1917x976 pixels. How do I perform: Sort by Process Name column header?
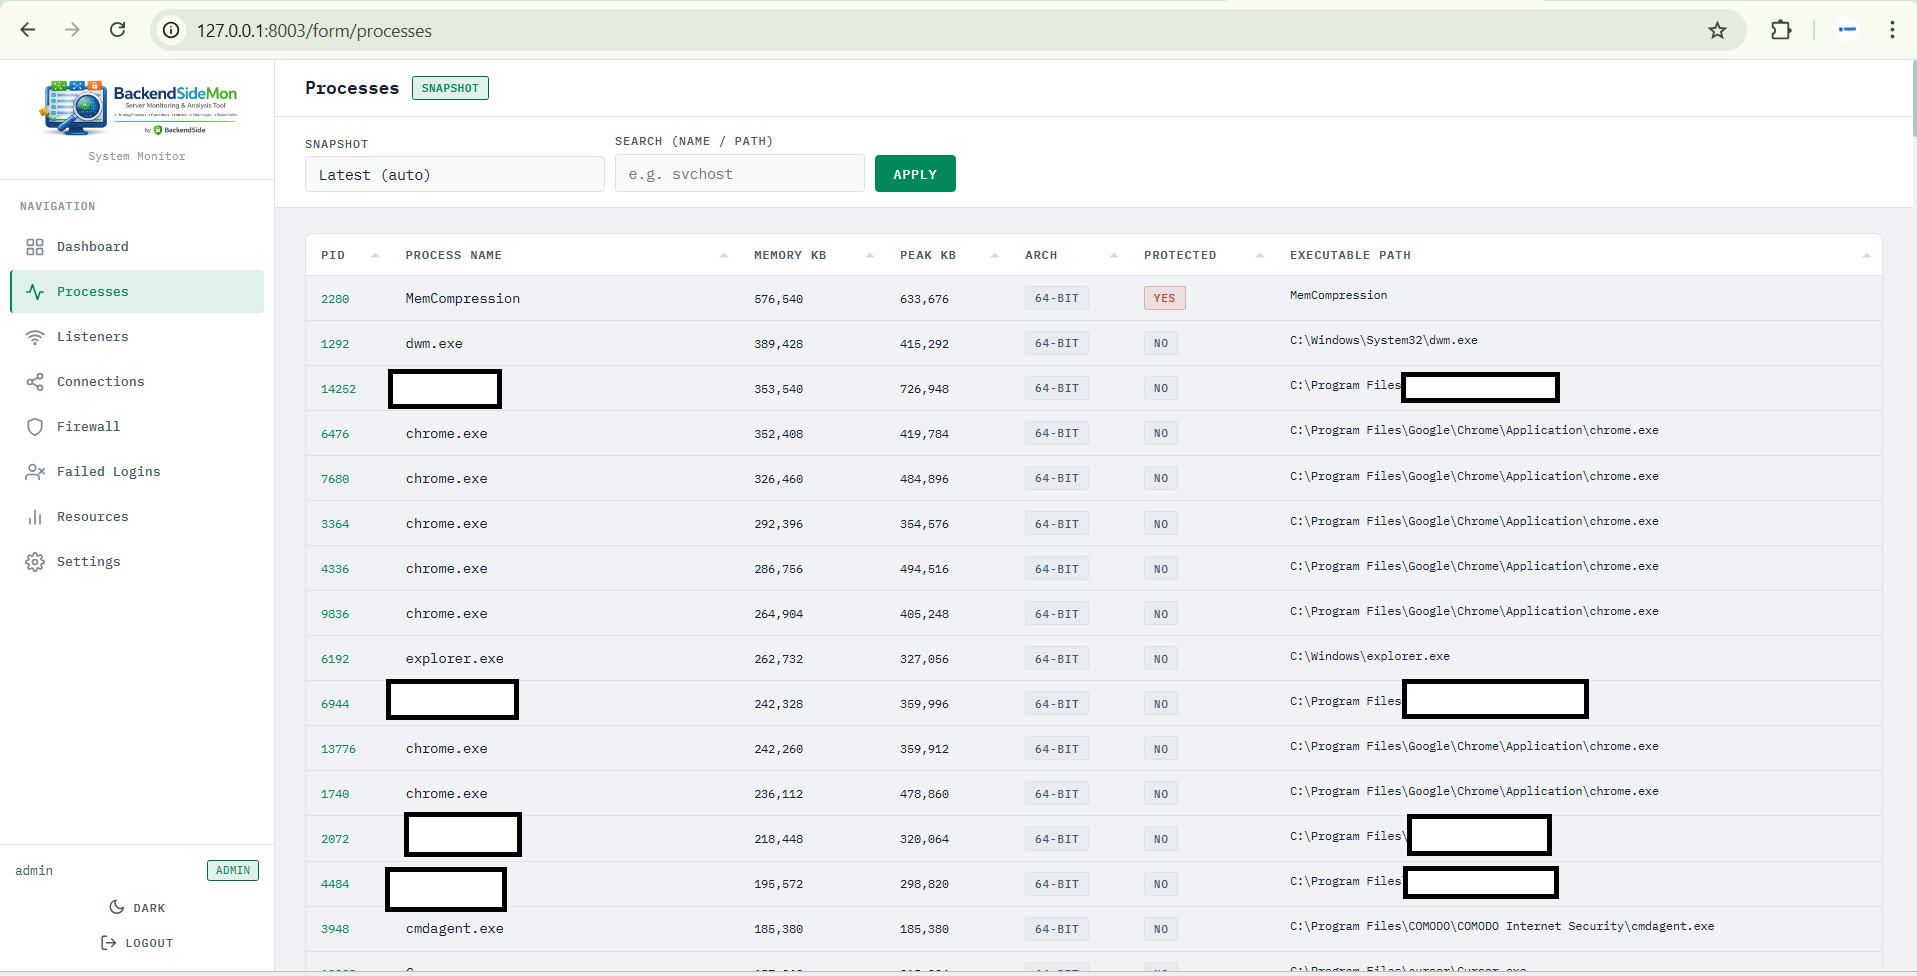(x=453, y=255)
